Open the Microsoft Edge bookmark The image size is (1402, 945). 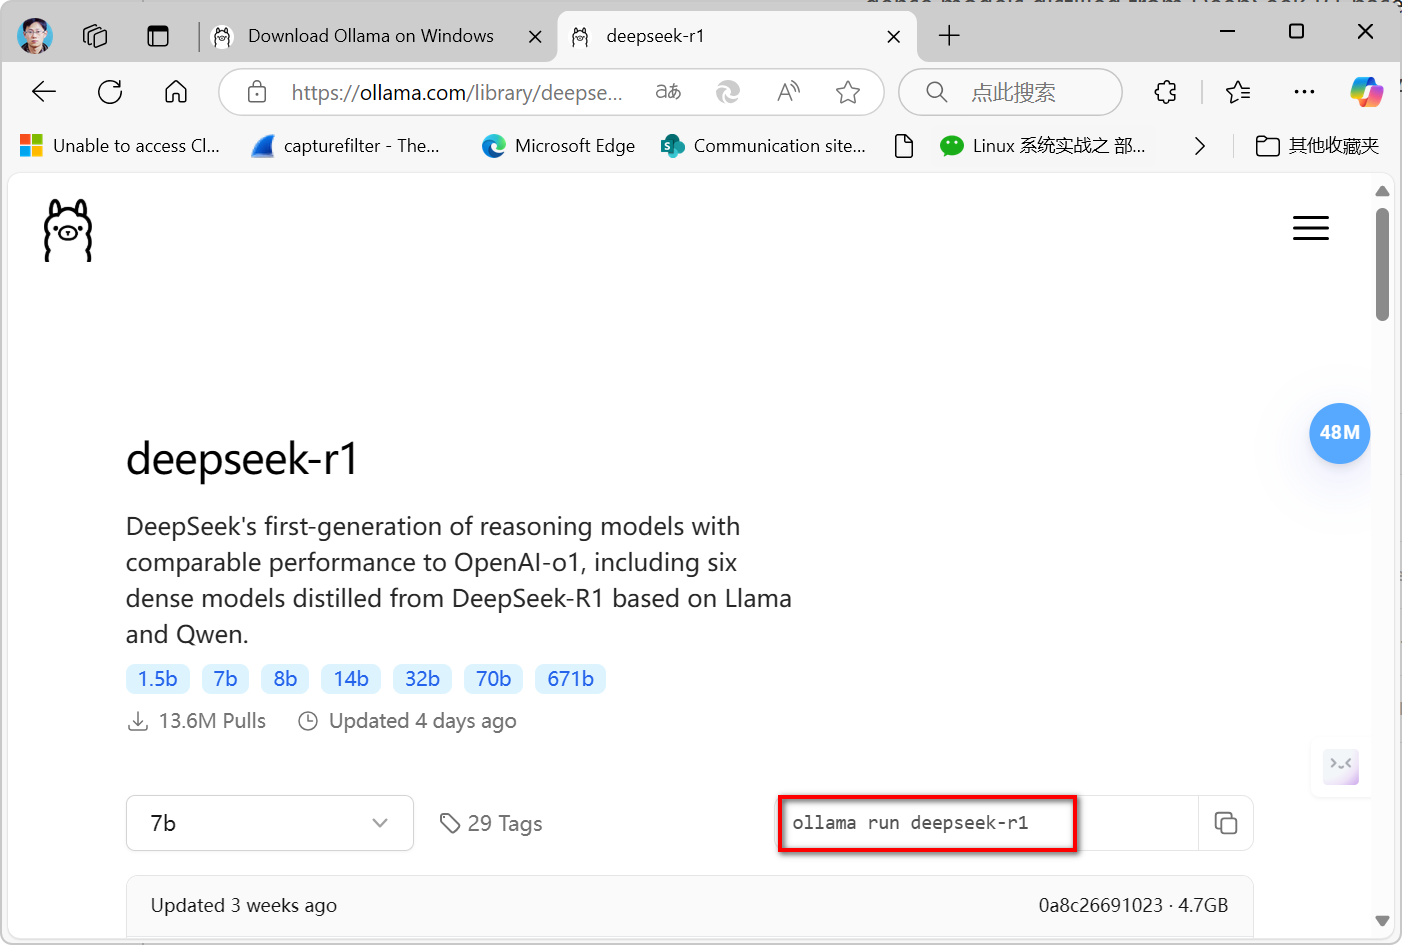tap(558, 146)
